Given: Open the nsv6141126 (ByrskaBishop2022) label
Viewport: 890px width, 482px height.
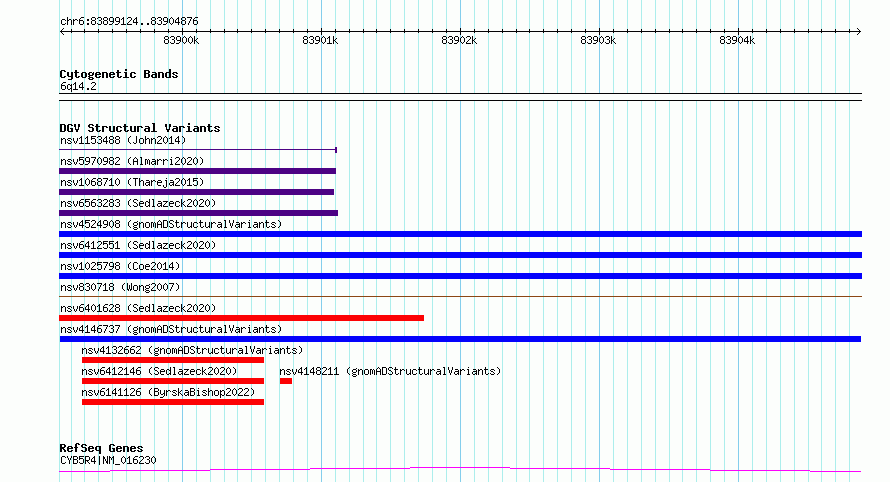Looking at the screenshot, I should click(168, 392).
